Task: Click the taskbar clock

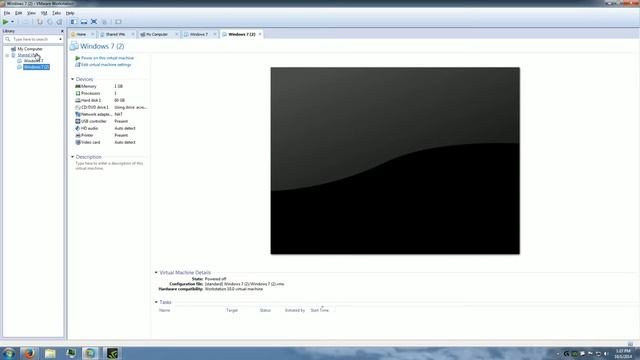Action: (623, 354)
